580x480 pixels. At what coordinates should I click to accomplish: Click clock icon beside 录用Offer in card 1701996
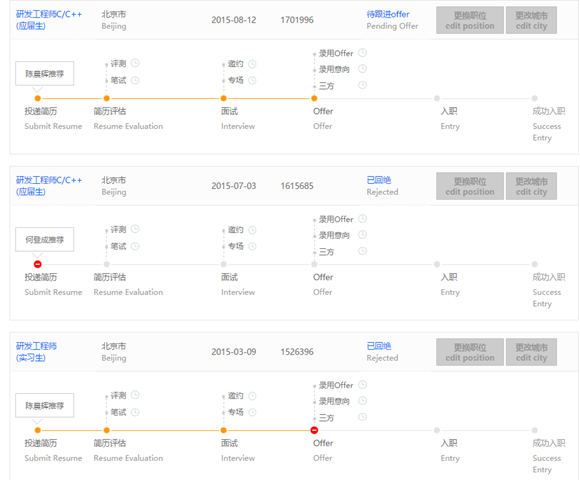tap(362, 53)
